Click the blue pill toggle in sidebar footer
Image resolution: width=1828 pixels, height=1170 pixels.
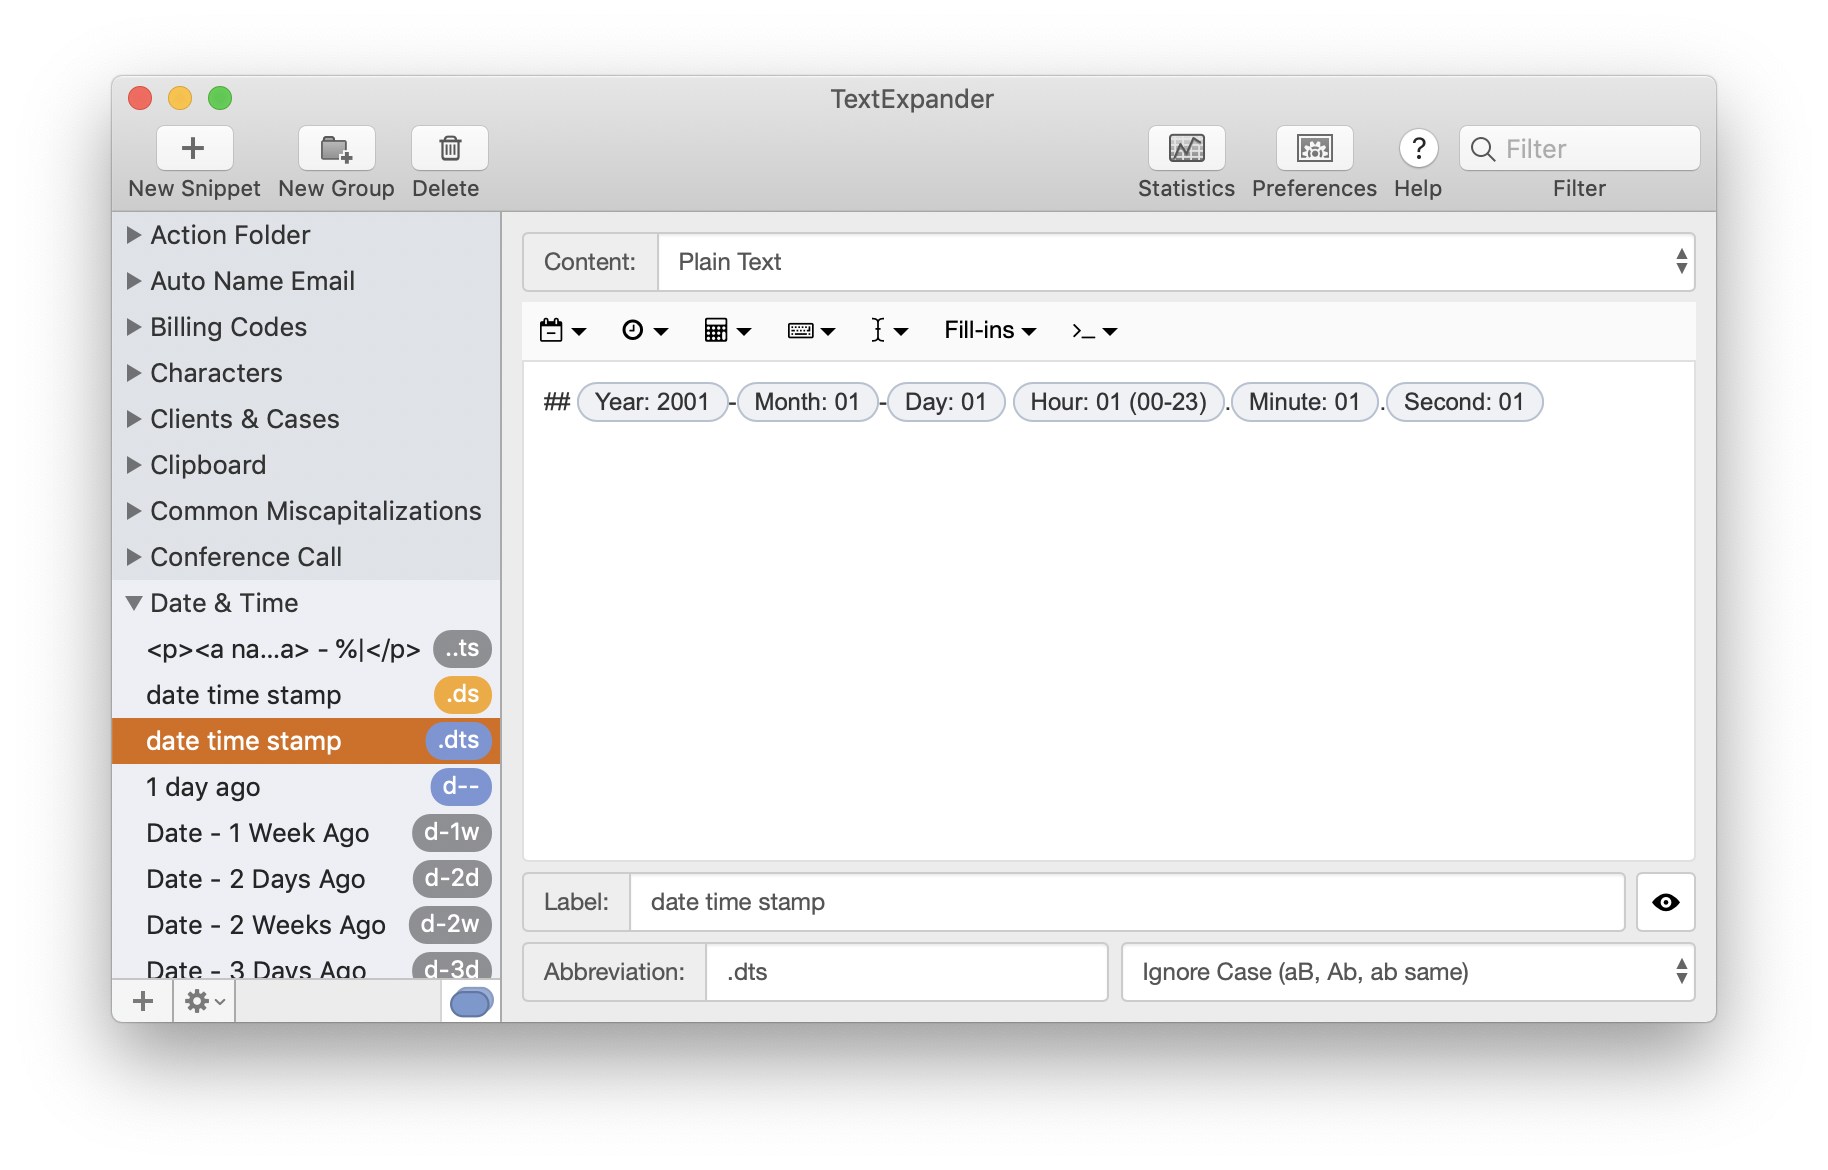[471, 1002]
